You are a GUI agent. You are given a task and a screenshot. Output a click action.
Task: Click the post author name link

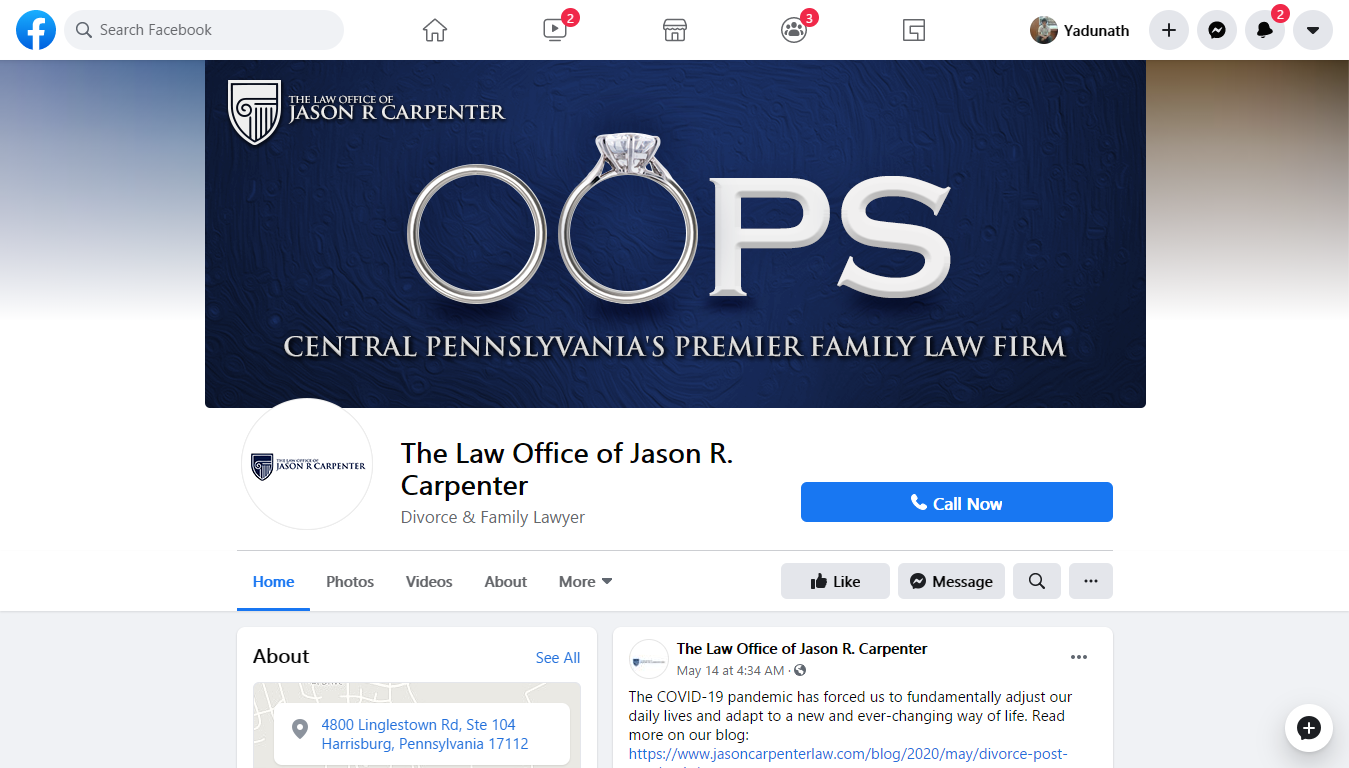tap(802, 649)
